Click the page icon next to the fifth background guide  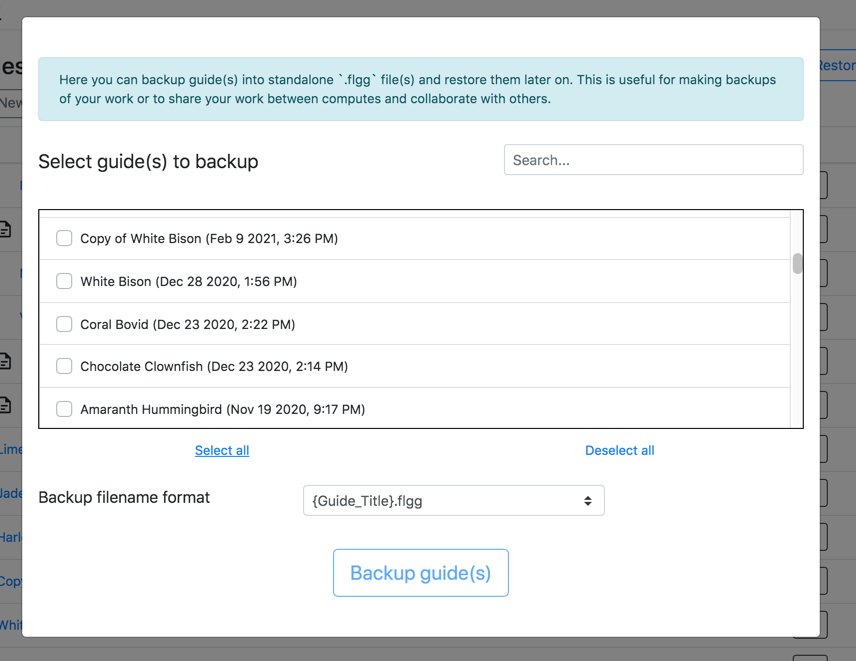click(5, 405)
